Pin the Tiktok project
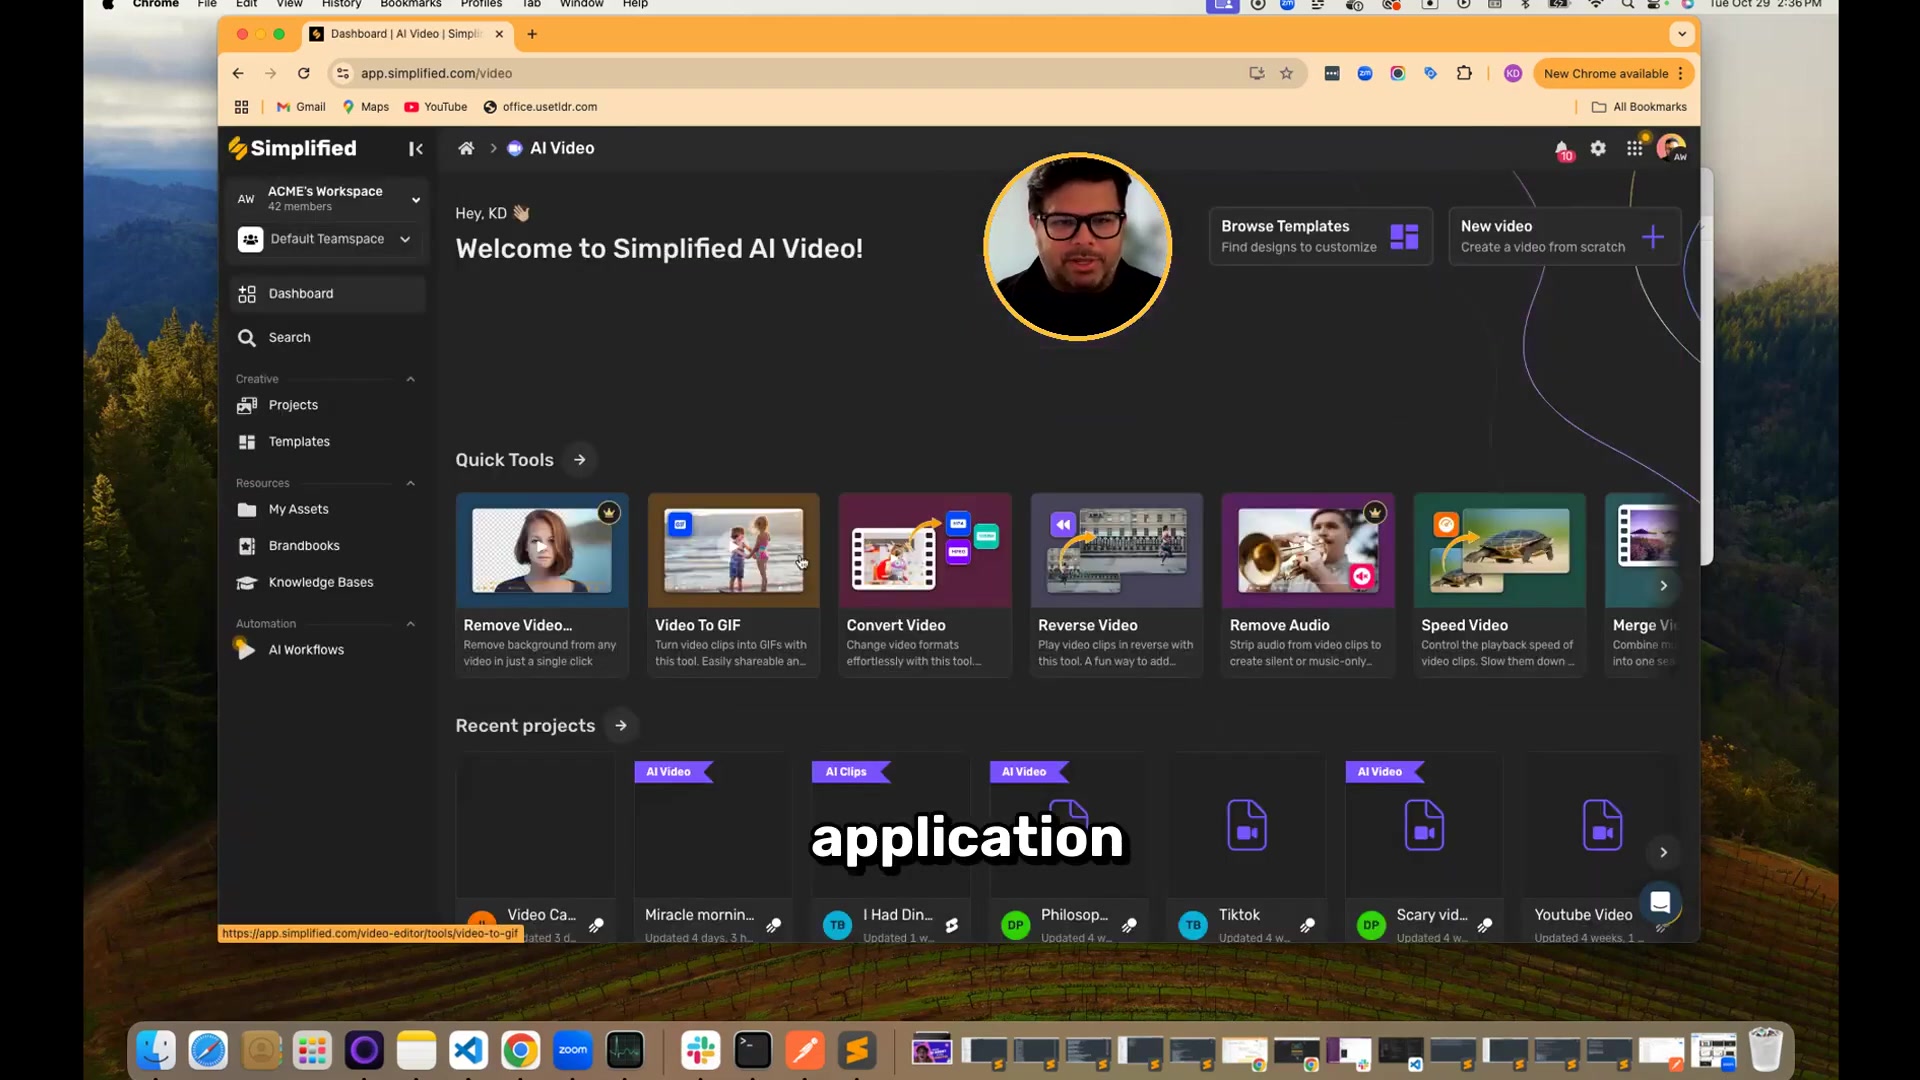Image resolution: width=1920 pixels, height=1080 pixels. 1307,926
